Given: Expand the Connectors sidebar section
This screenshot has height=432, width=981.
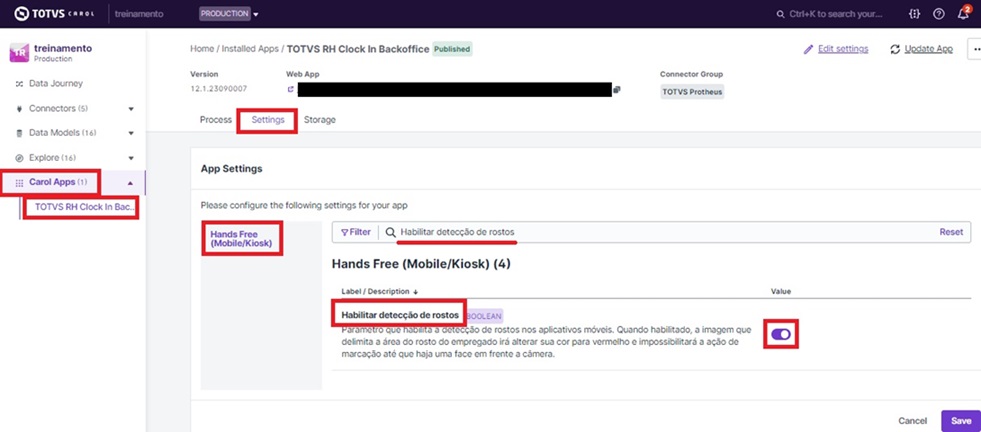Looking at the screenshot, I should pyautogui.click(x=131, y=108).
